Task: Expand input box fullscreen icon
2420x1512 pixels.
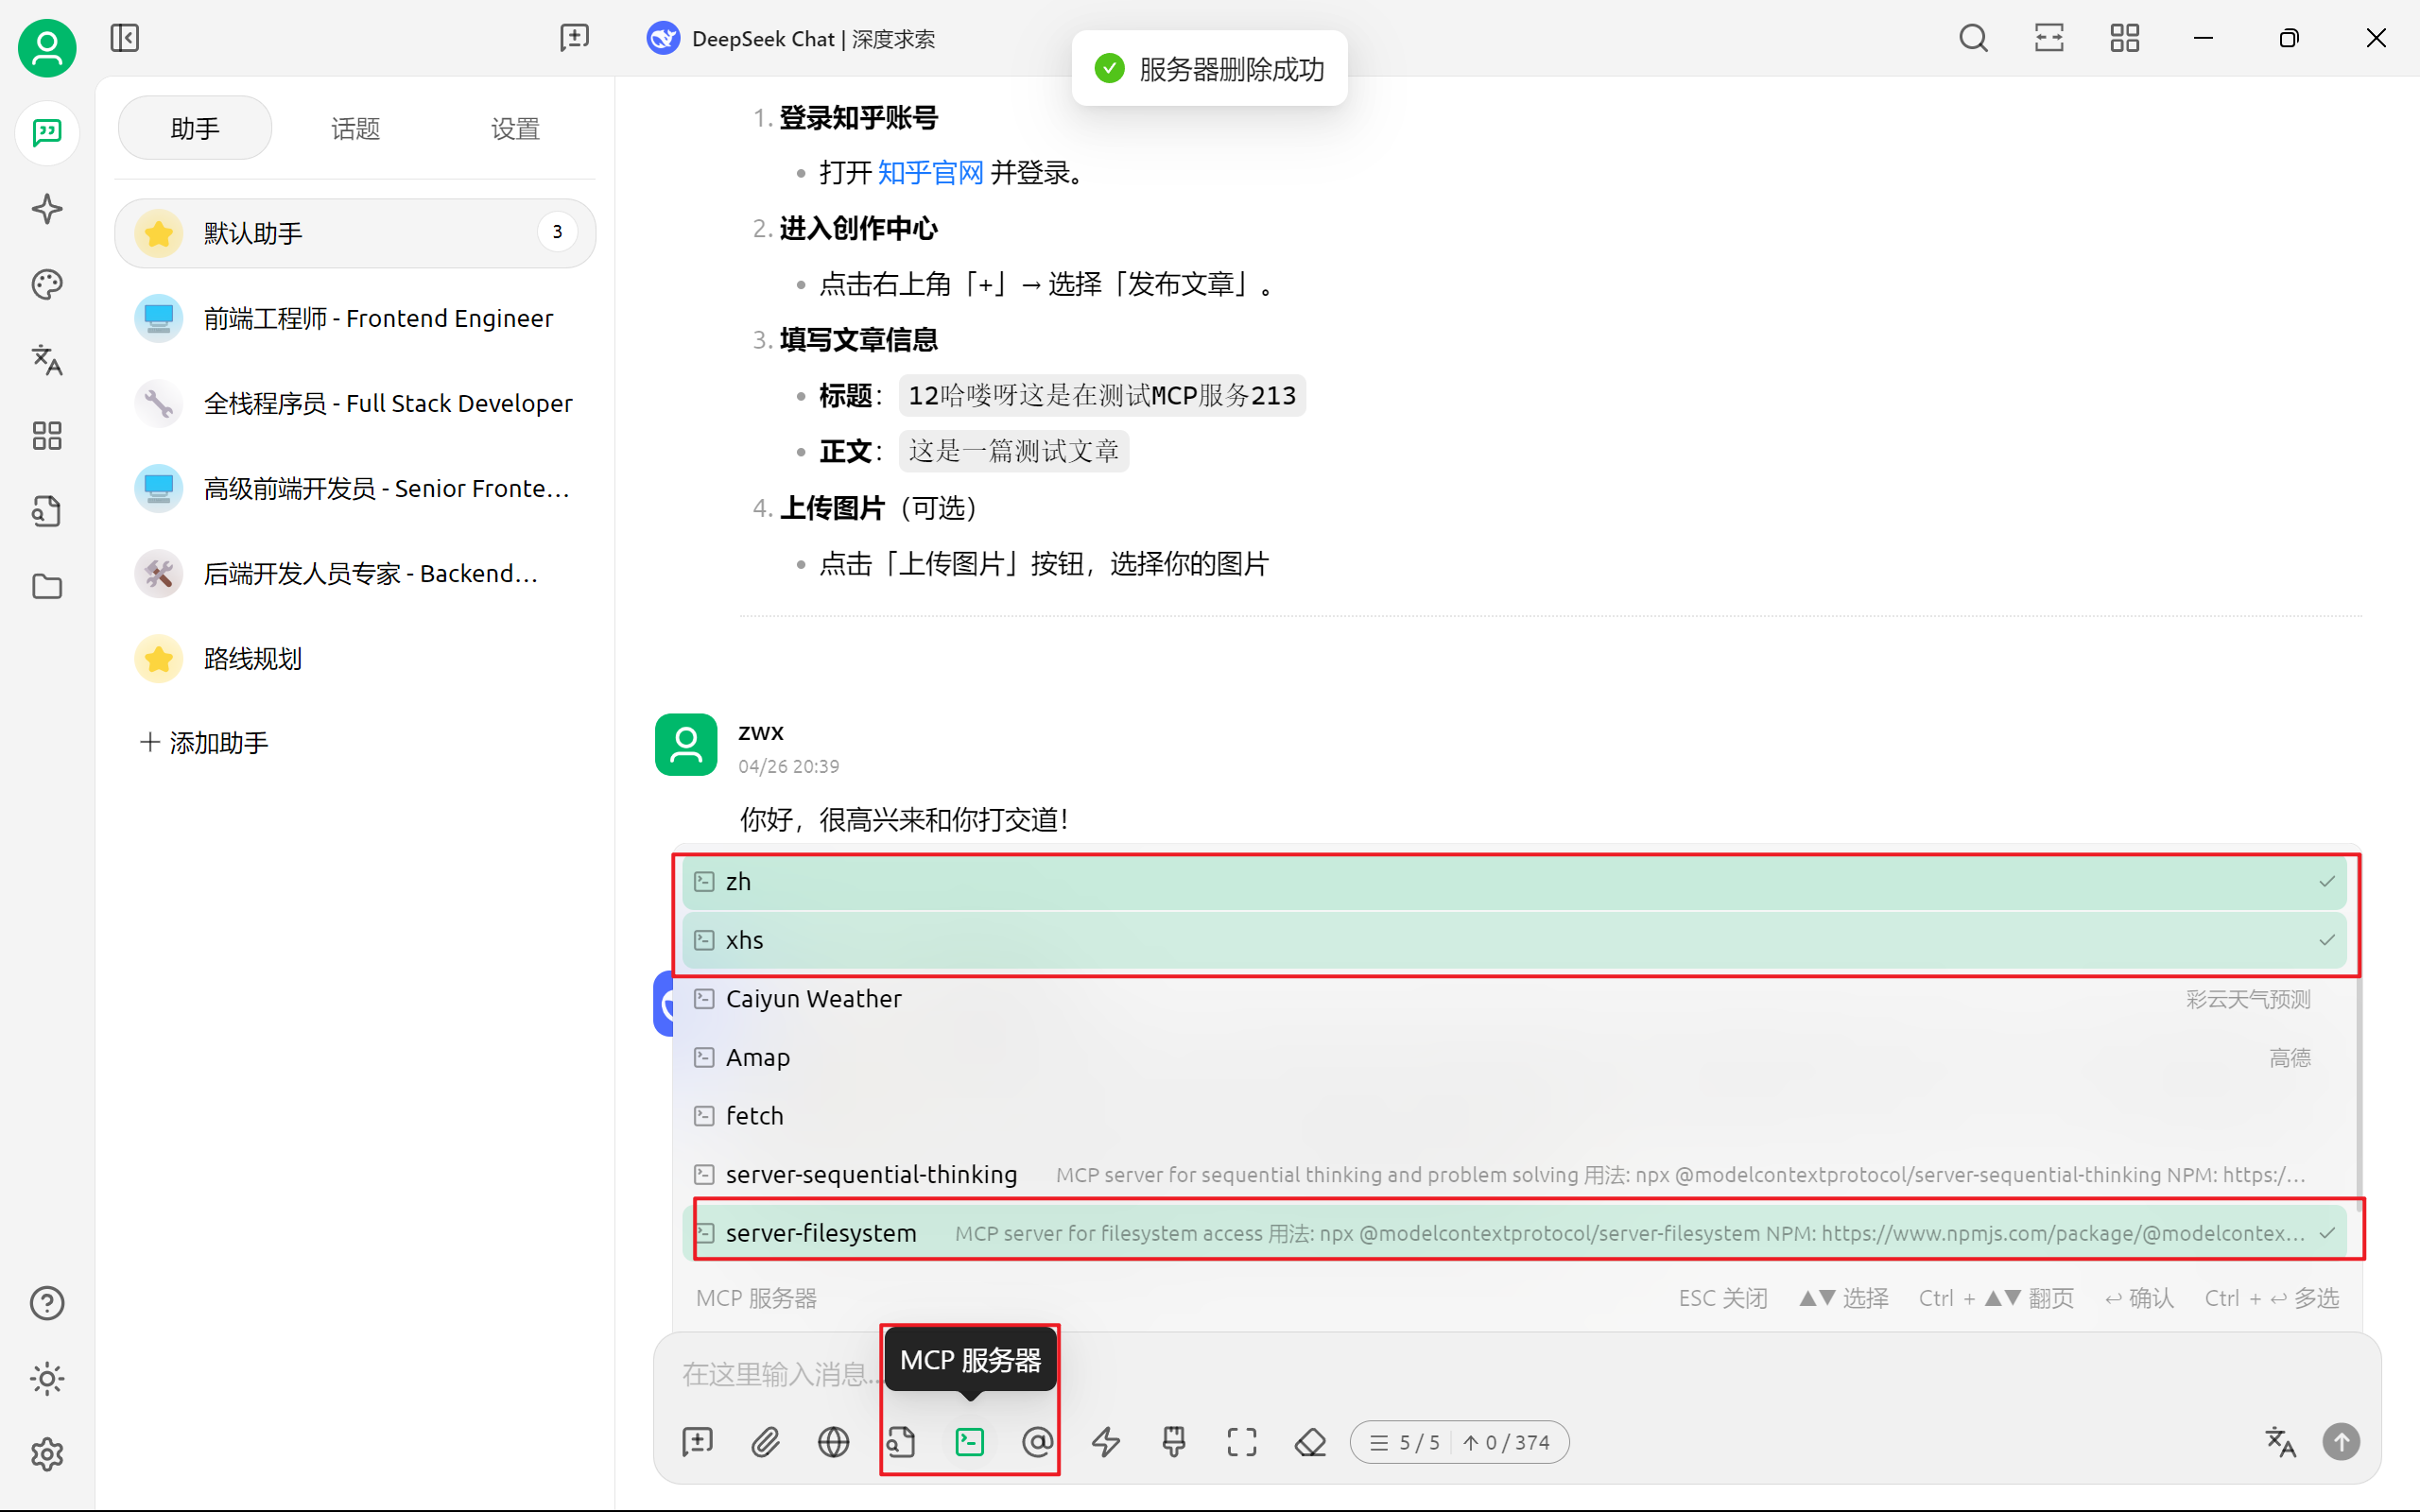Action: [1241, 1441]
